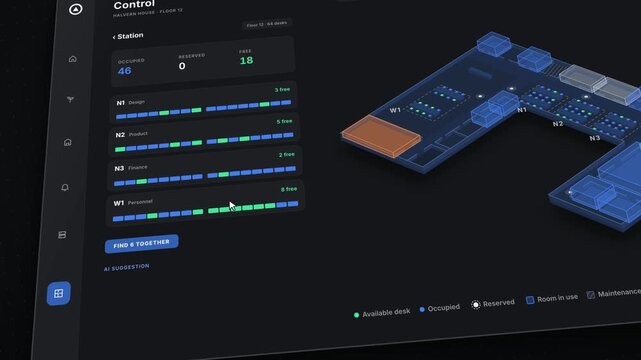641x360 pixels.
Task: Click the Free count 18
Action: [x=246, y=60]
